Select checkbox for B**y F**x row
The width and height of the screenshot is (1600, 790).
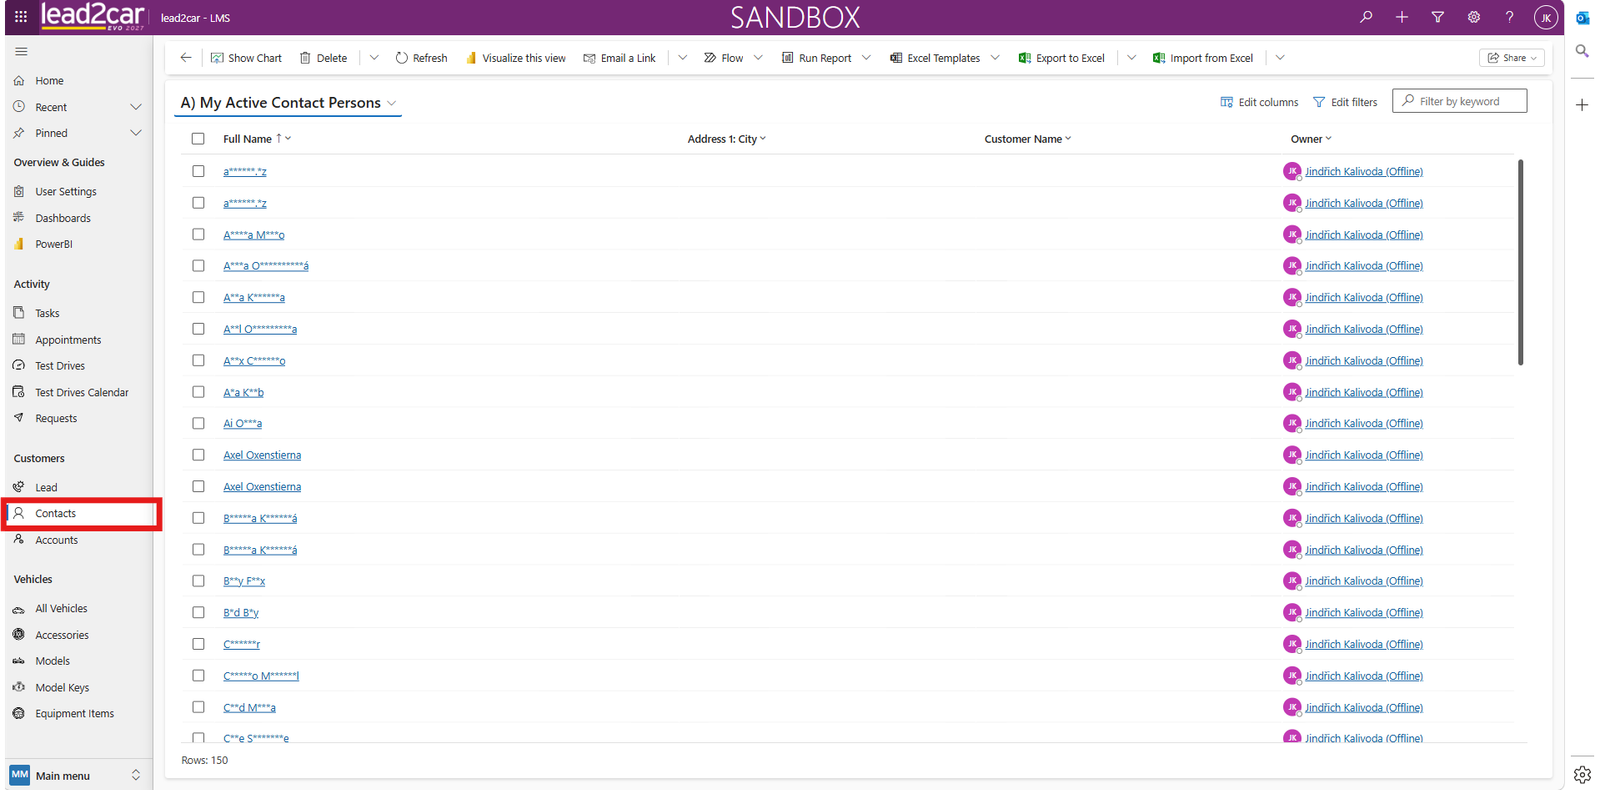tap(198, 581)
